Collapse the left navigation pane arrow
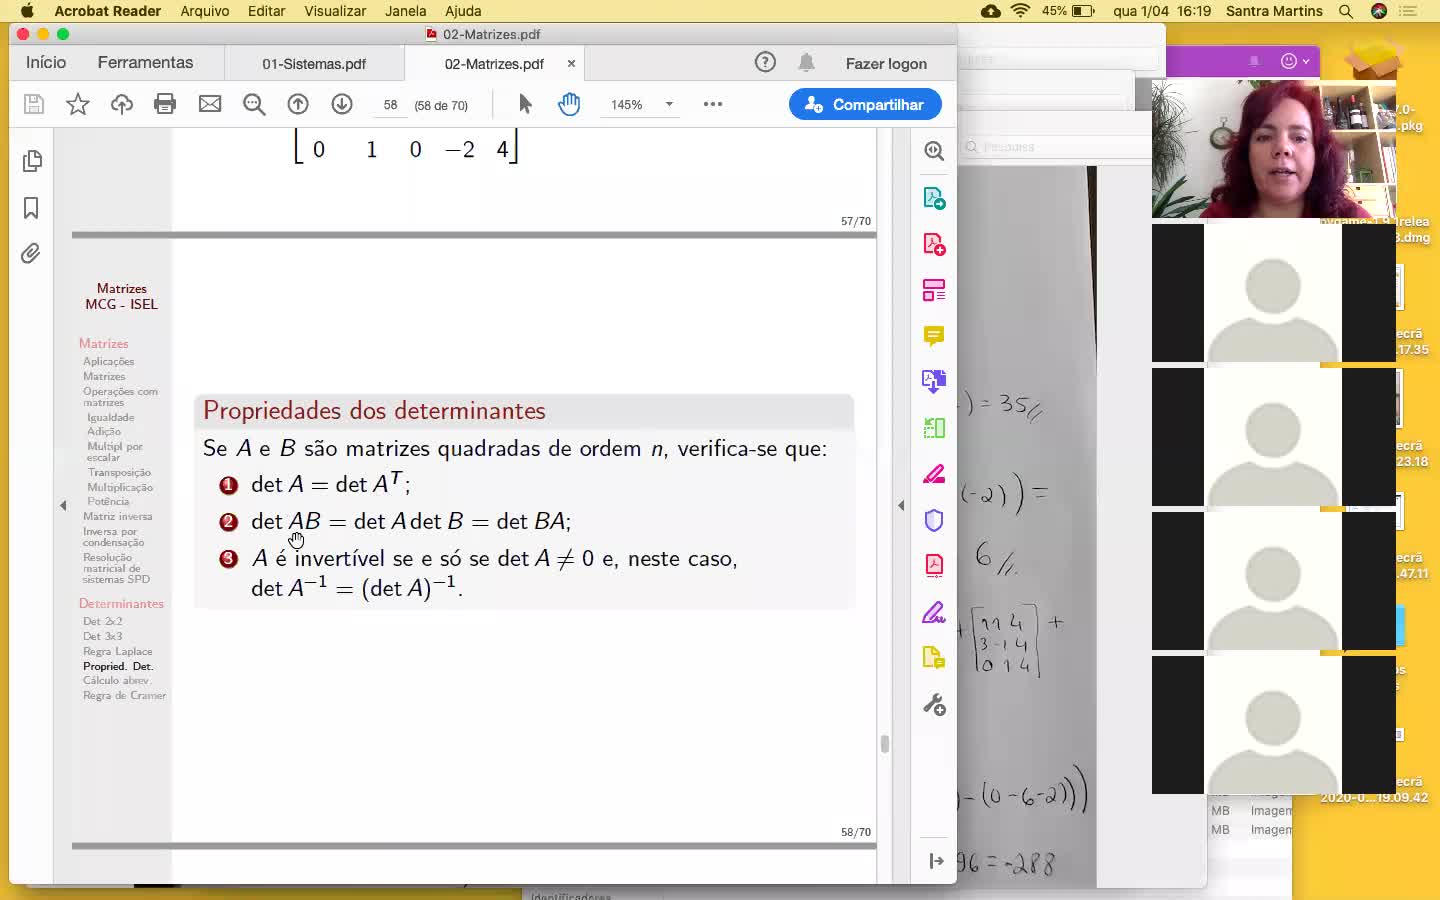The image size is (1440, 900). pyautogui.click(x=63, y=506)
